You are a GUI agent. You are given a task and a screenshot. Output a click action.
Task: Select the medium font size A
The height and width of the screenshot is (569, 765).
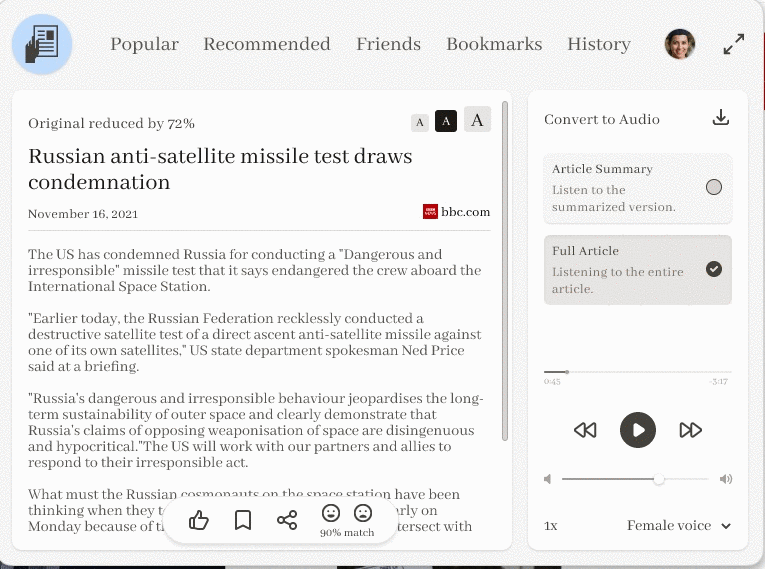point(446,121)
